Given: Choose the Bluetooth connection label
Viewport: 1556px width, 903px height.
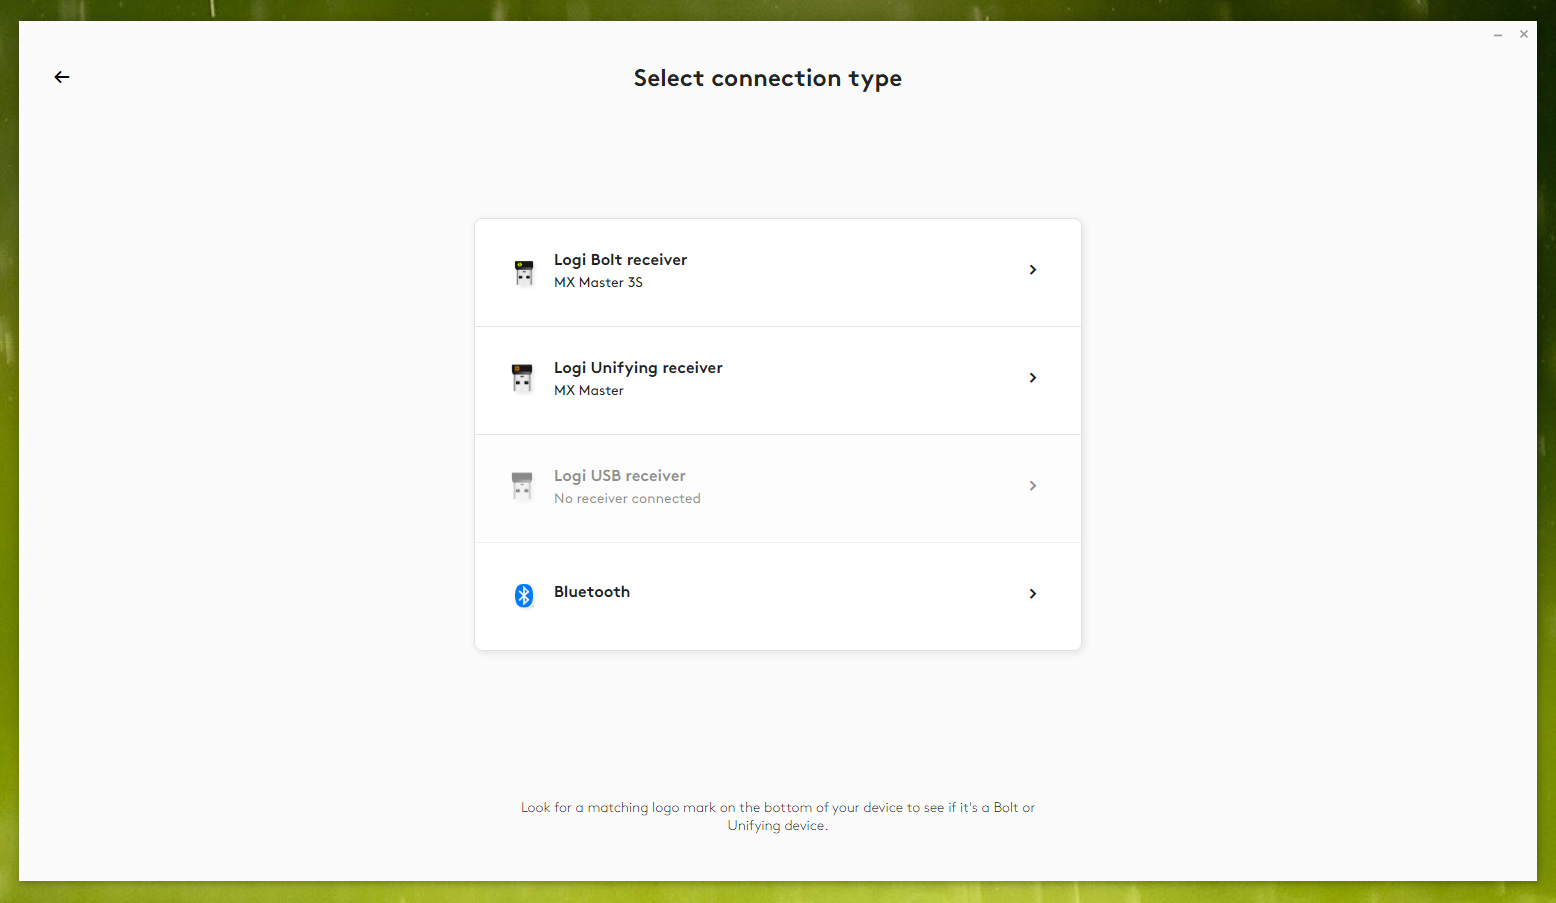Looking at the screenshot, I should 592,592.
